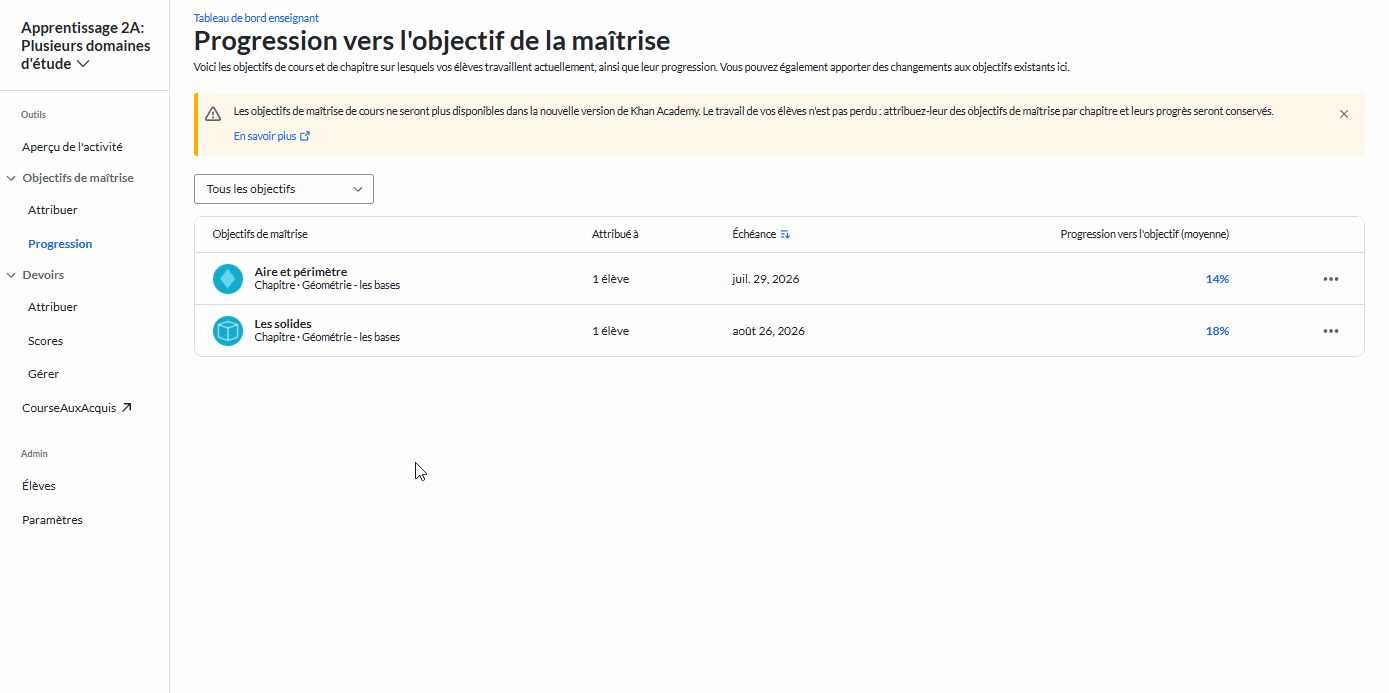
Task: Open the more options menu for Aire et périmètre
Action: pos(1331,279)
